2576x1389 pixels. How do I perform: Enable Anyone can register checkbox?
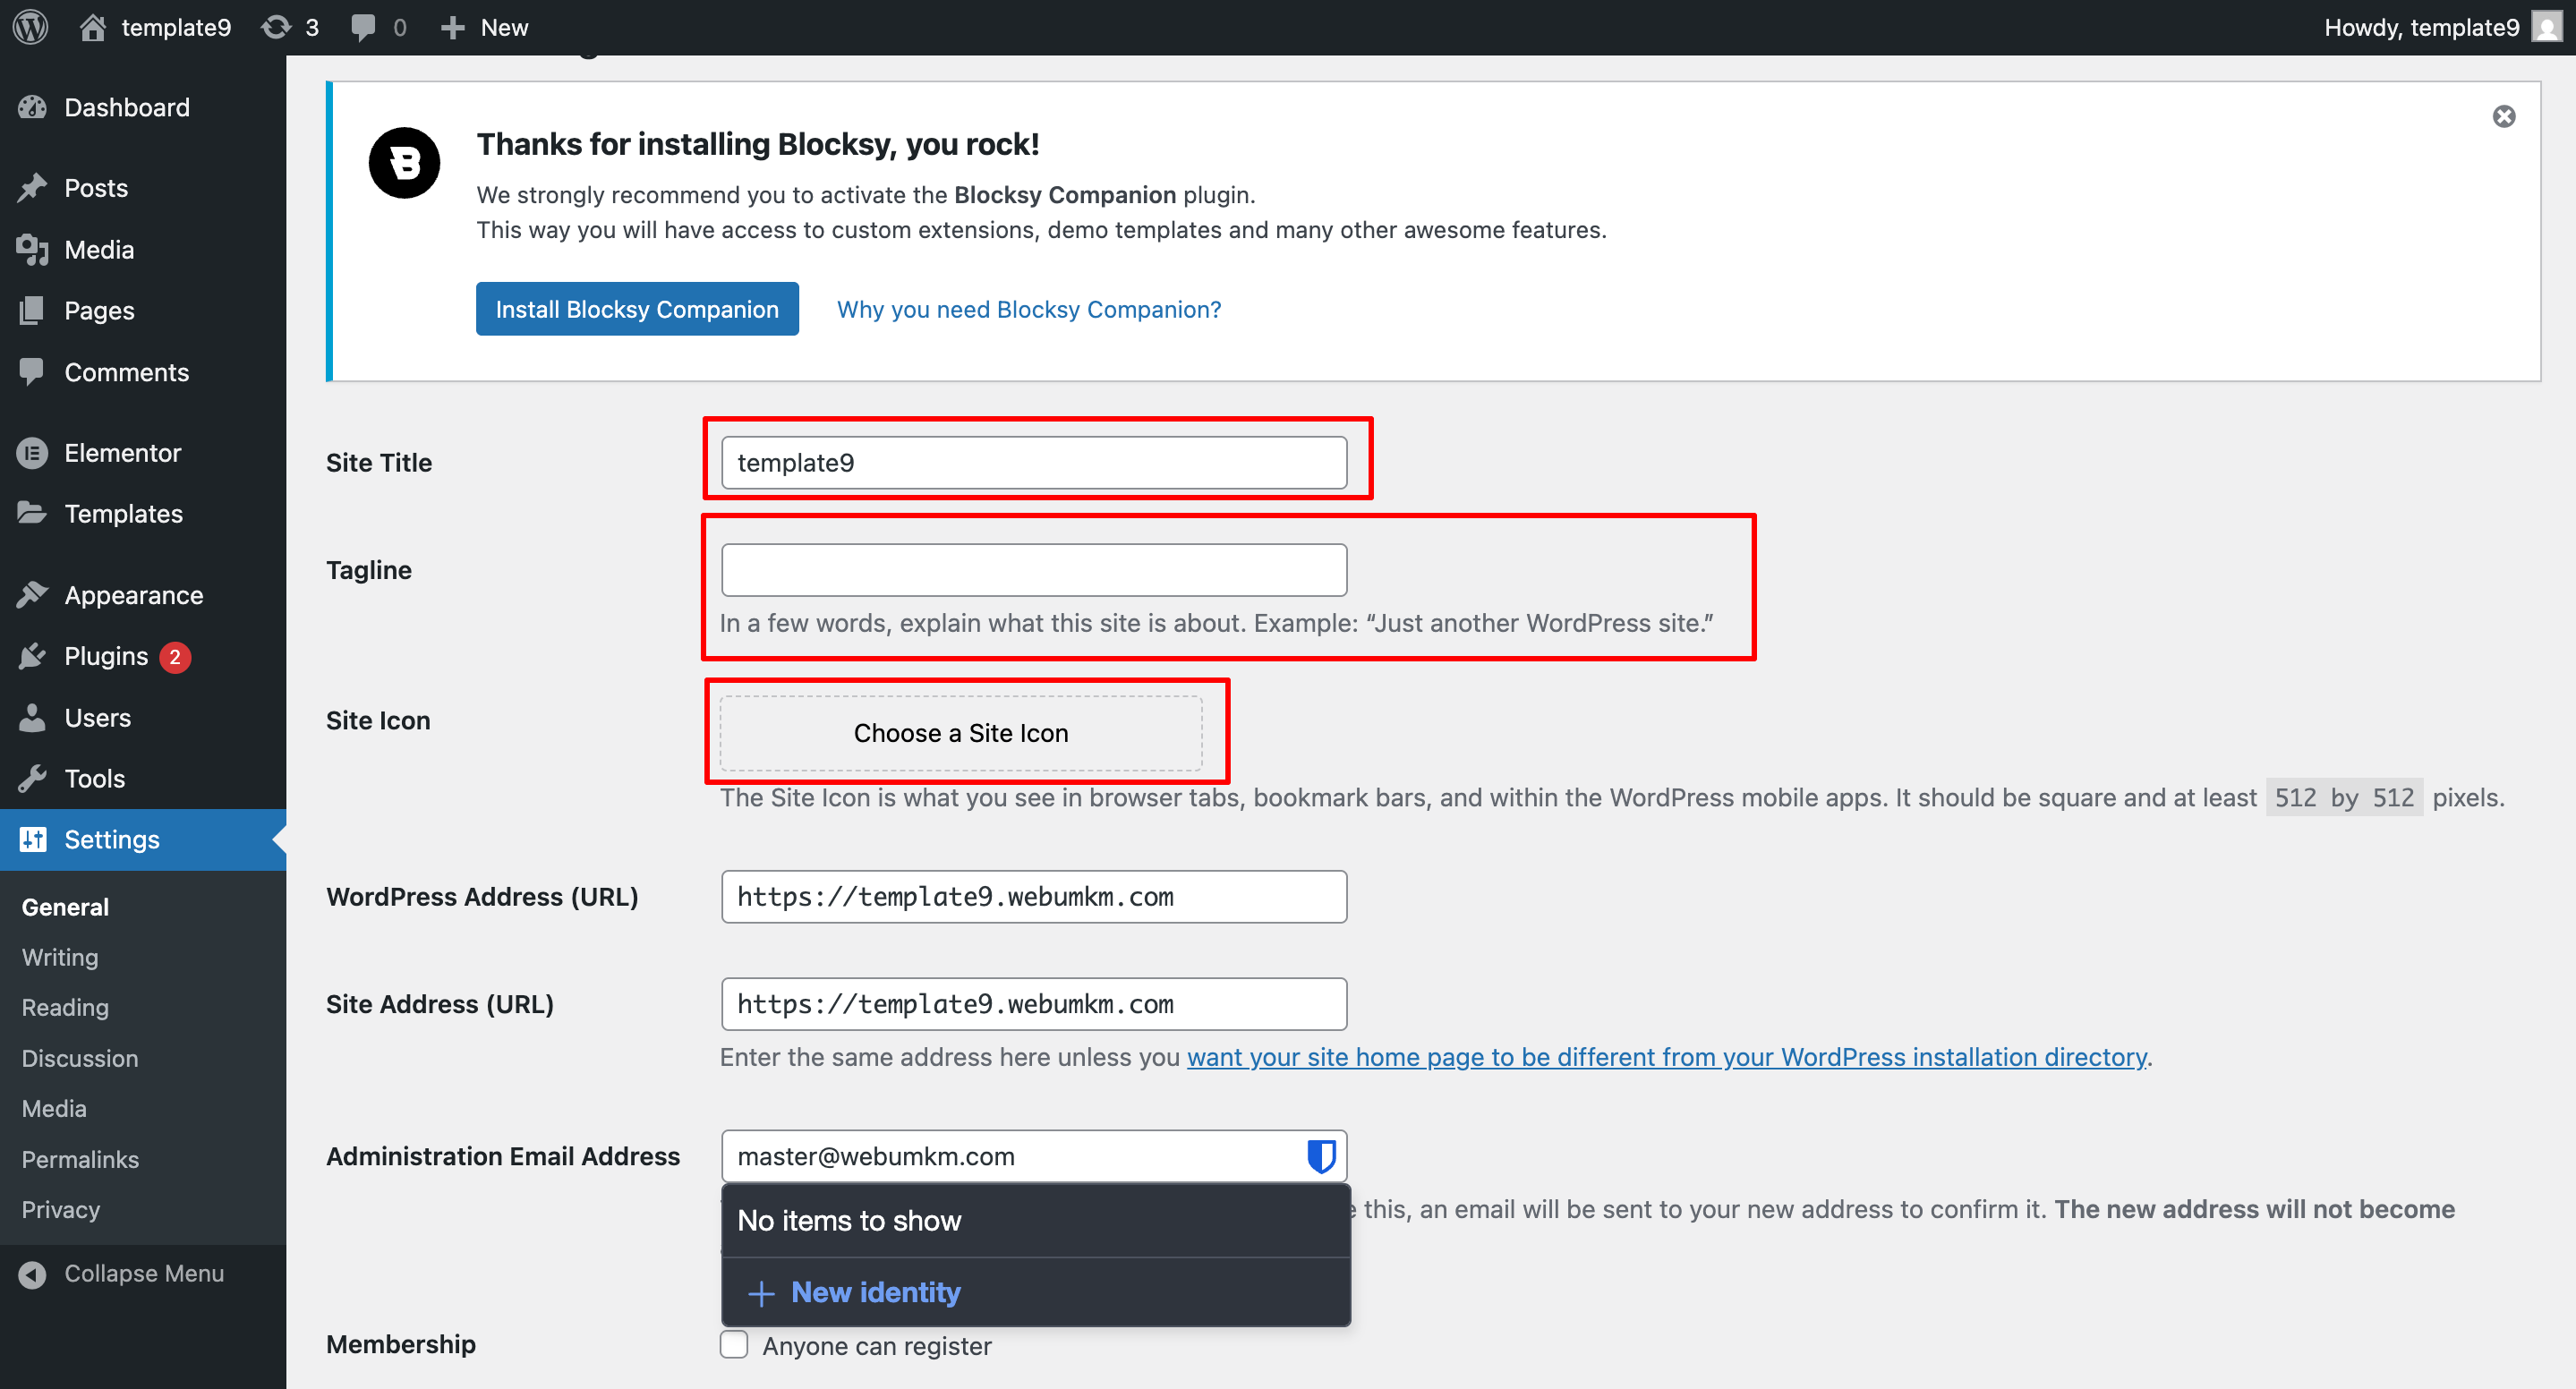(x=734, y=1344)
